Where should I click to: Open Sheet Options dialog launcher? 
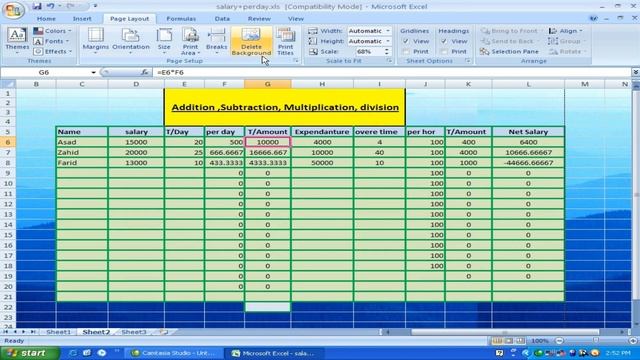coord(468,61)
